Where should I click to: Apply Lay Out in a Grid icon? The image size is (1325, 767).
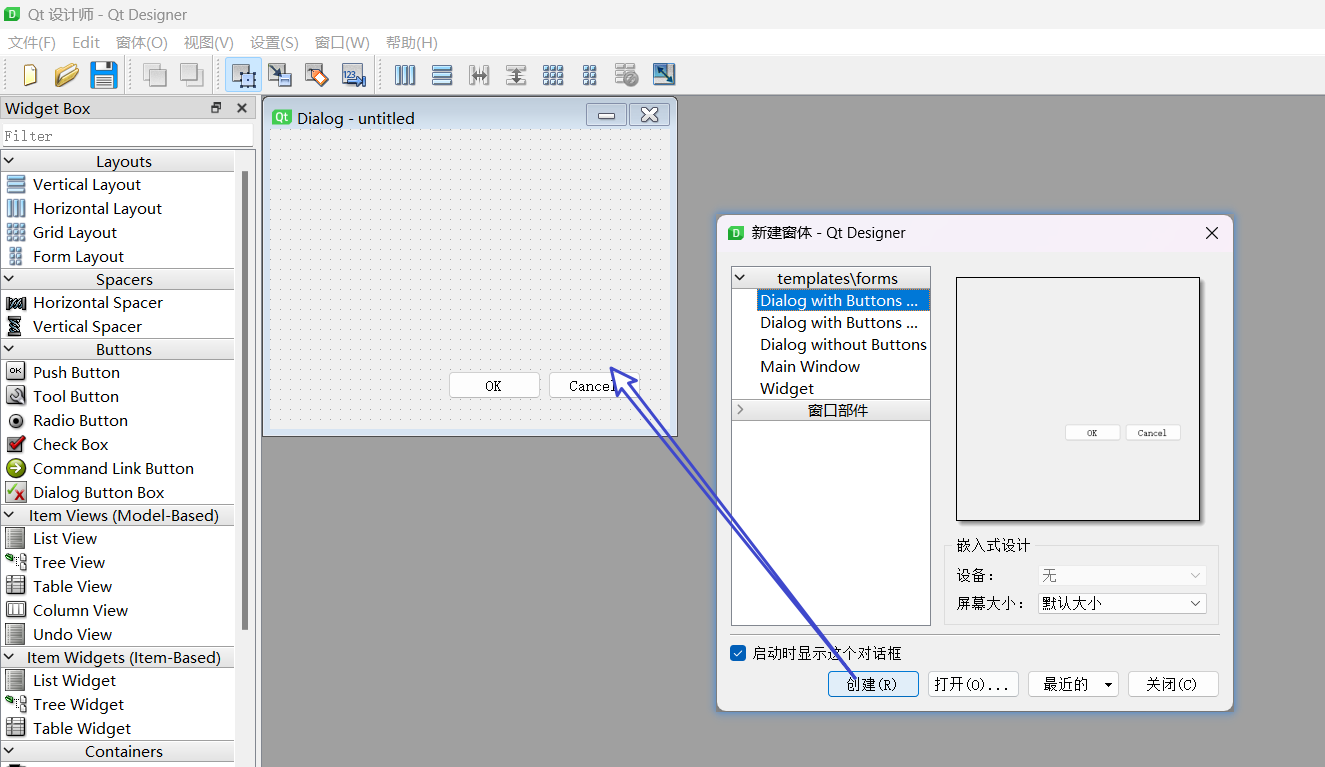pyautogui.click(x=553, y=75)
